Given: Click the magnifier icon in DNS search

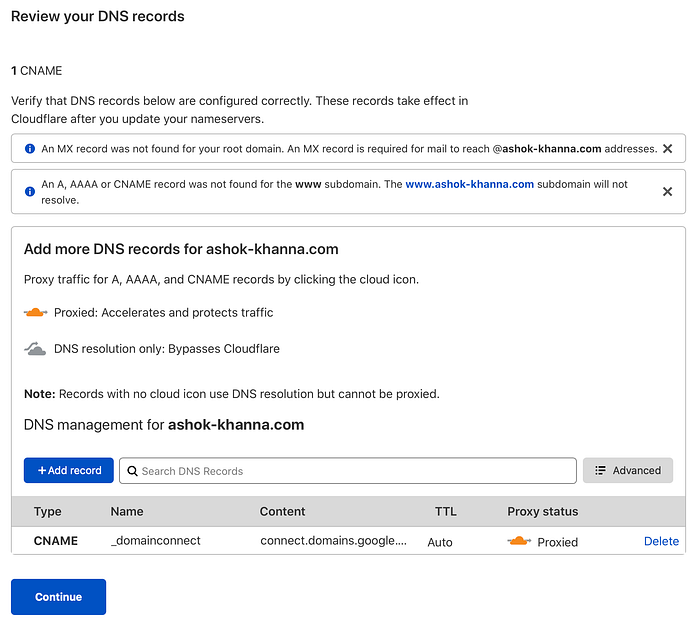Looking at the screenshot, I should (132, 471).
